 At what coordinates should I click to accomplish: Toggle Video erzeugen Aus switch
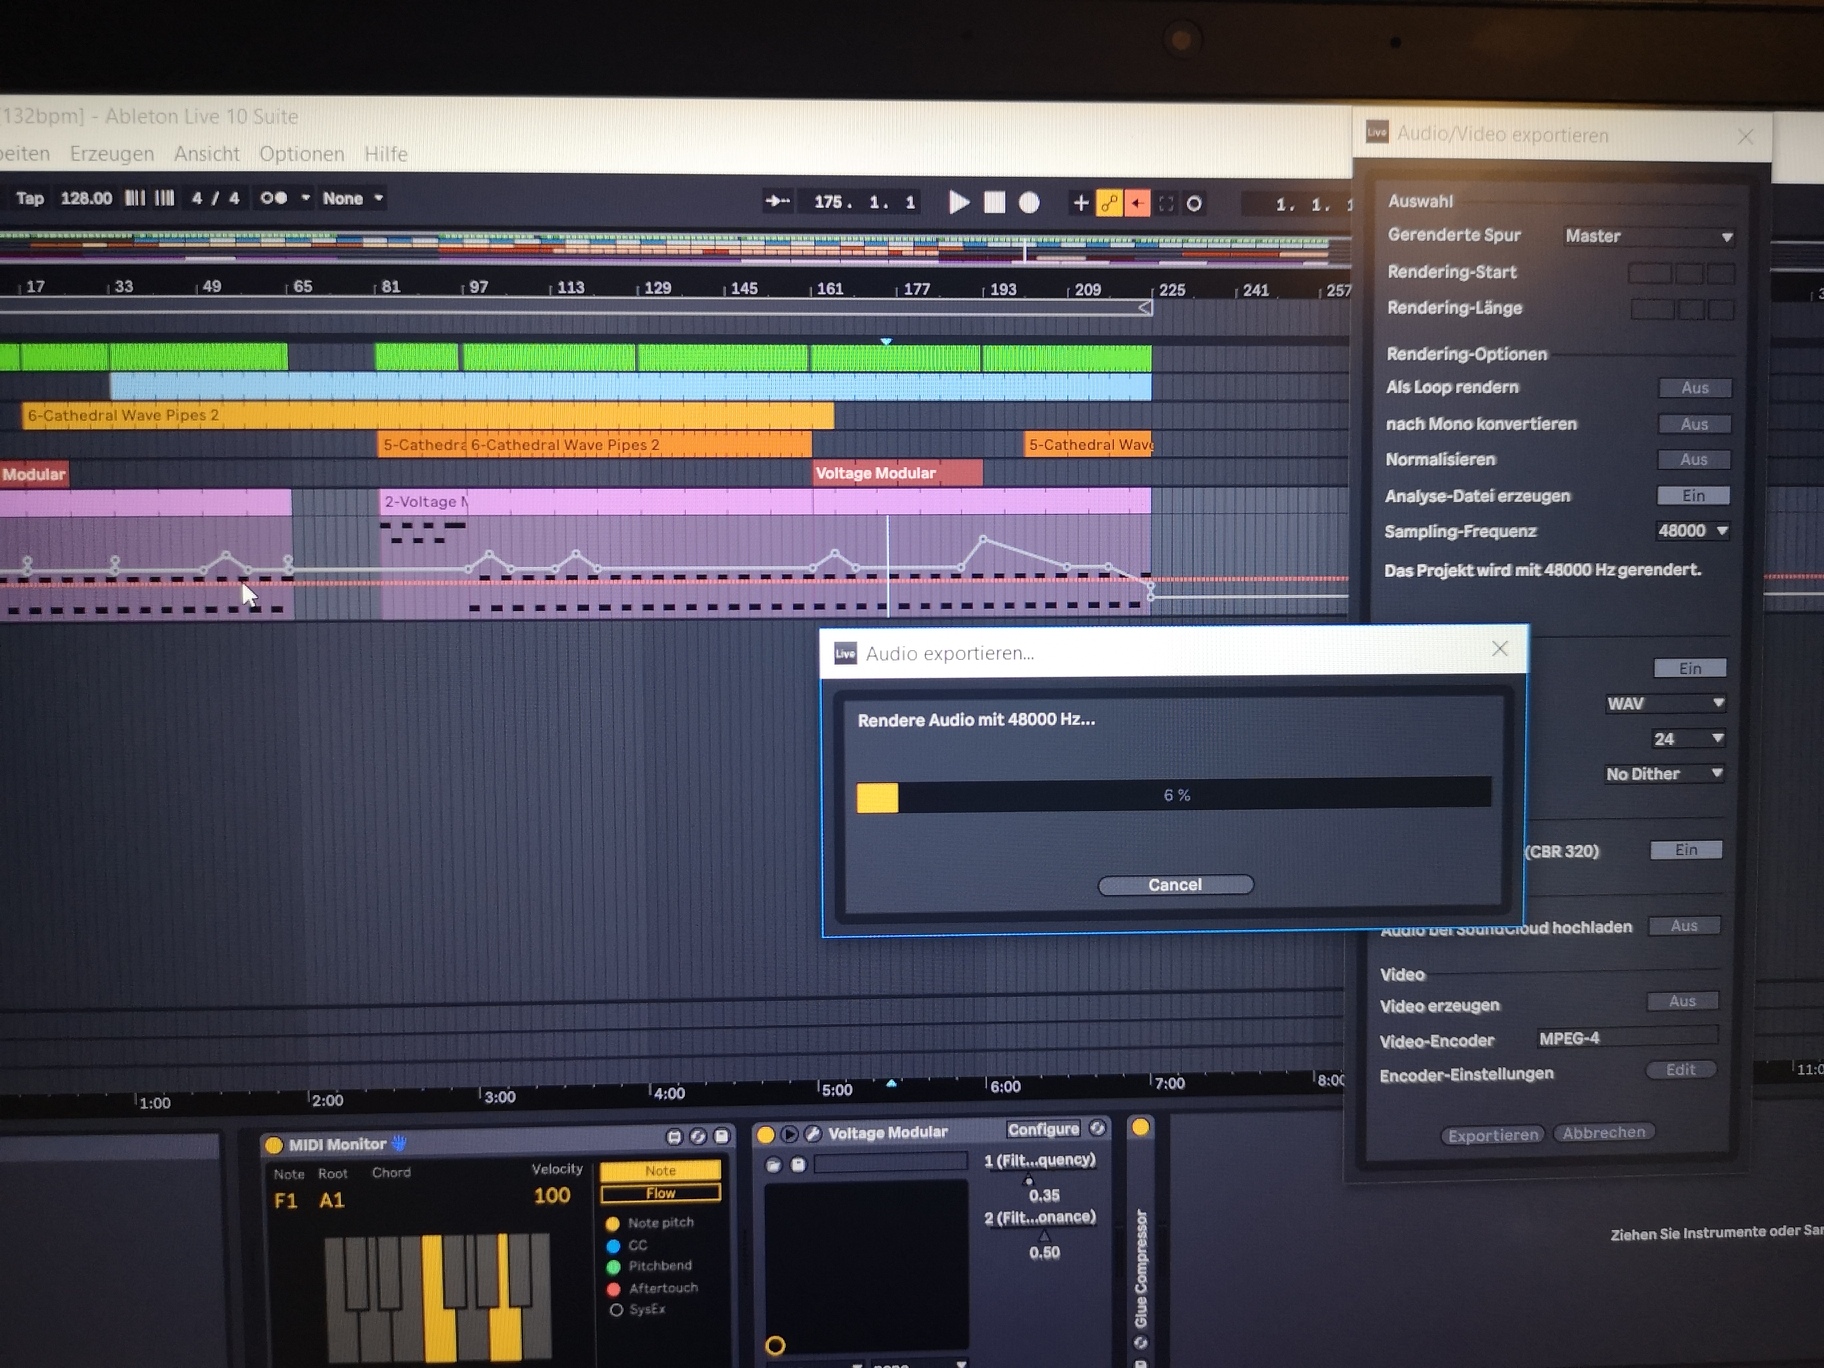click(1682, 1001)
